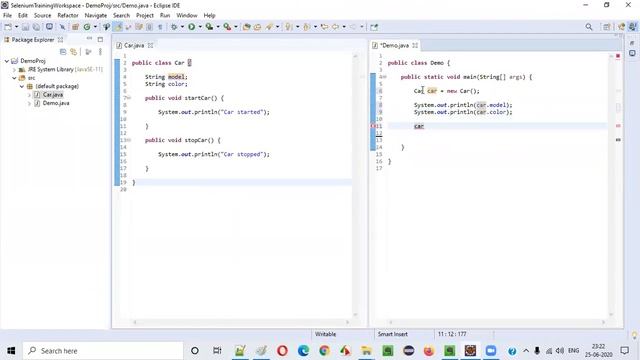The height and width of the screenshot is (360, 640).
Task: Open dropdown arrow next to New button
Action: tap(16, 27)
